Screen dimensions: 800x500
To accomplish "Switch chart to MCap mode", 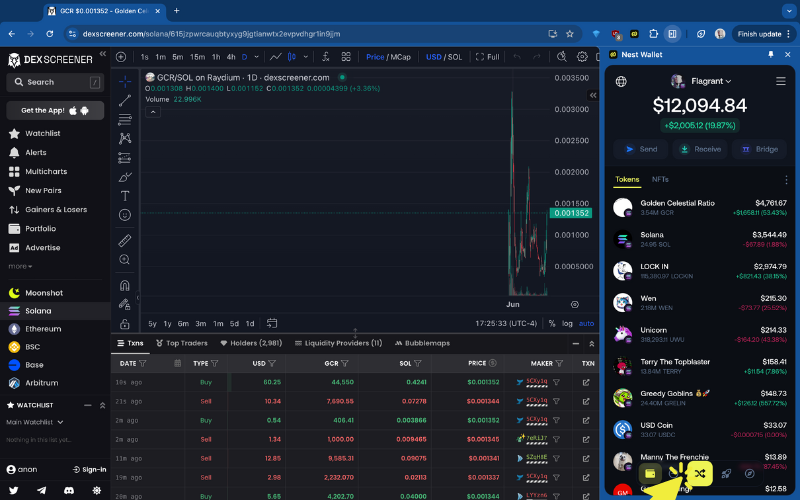I will (401, 57).
